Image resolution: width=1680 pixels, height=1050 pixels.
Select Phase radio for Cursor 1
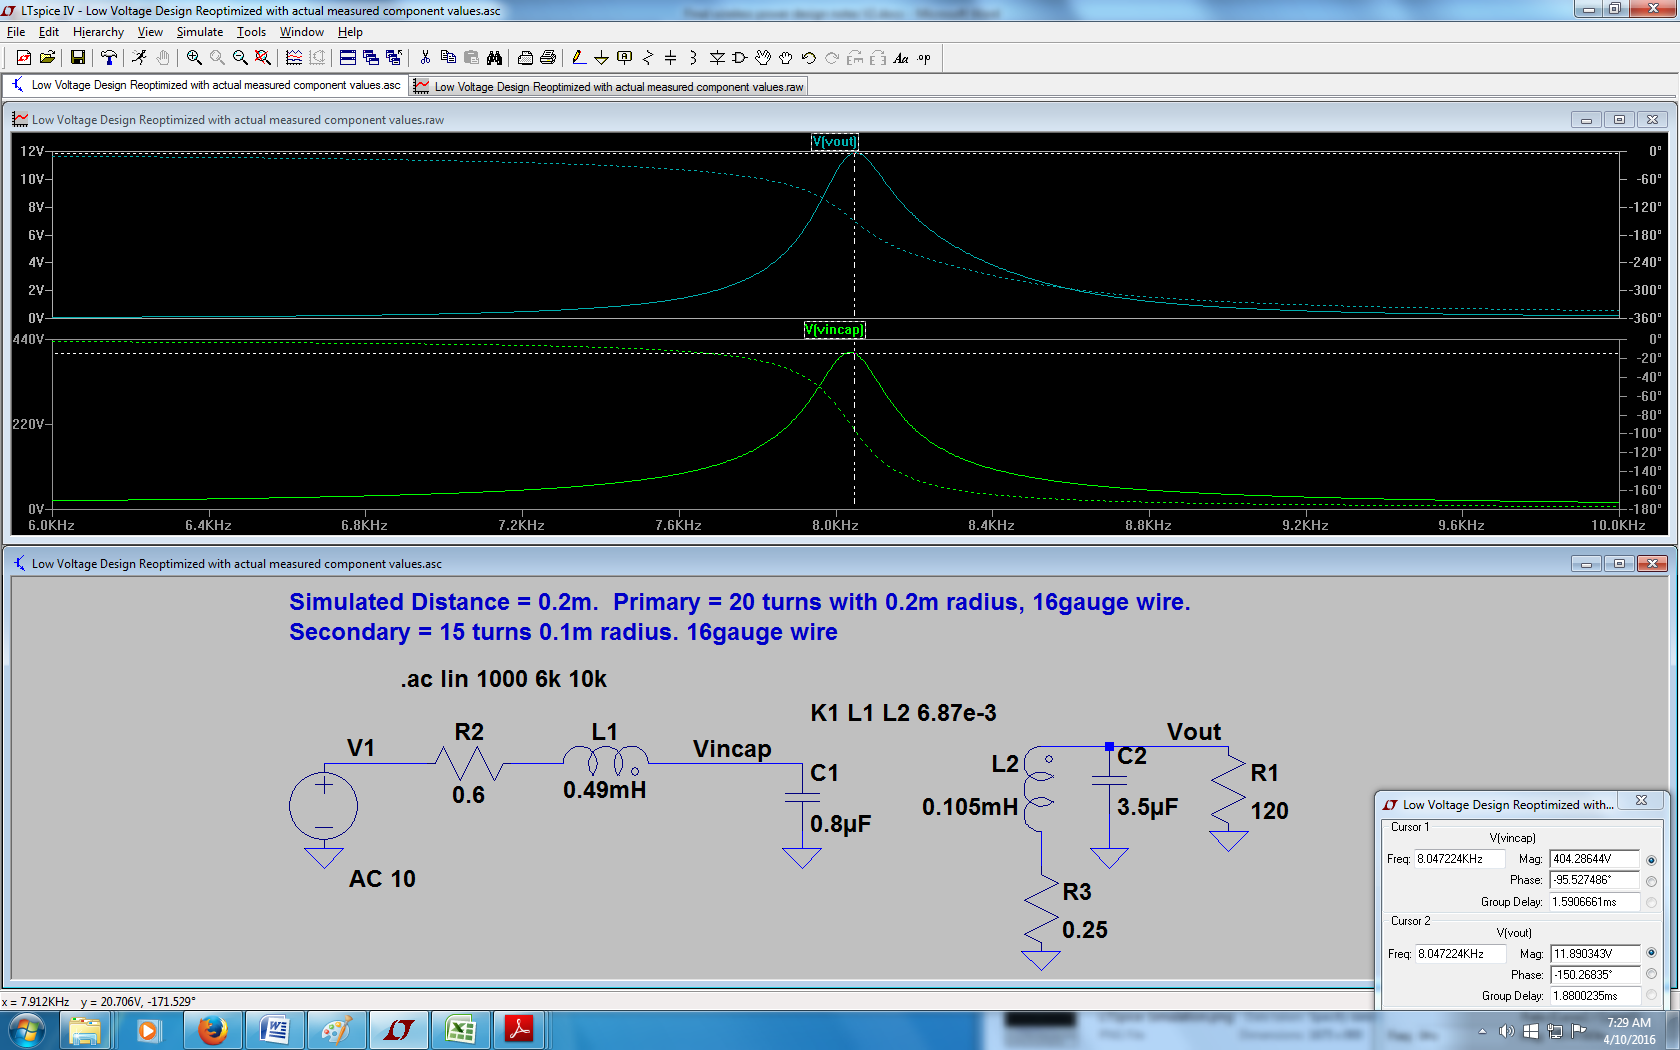1651,880
